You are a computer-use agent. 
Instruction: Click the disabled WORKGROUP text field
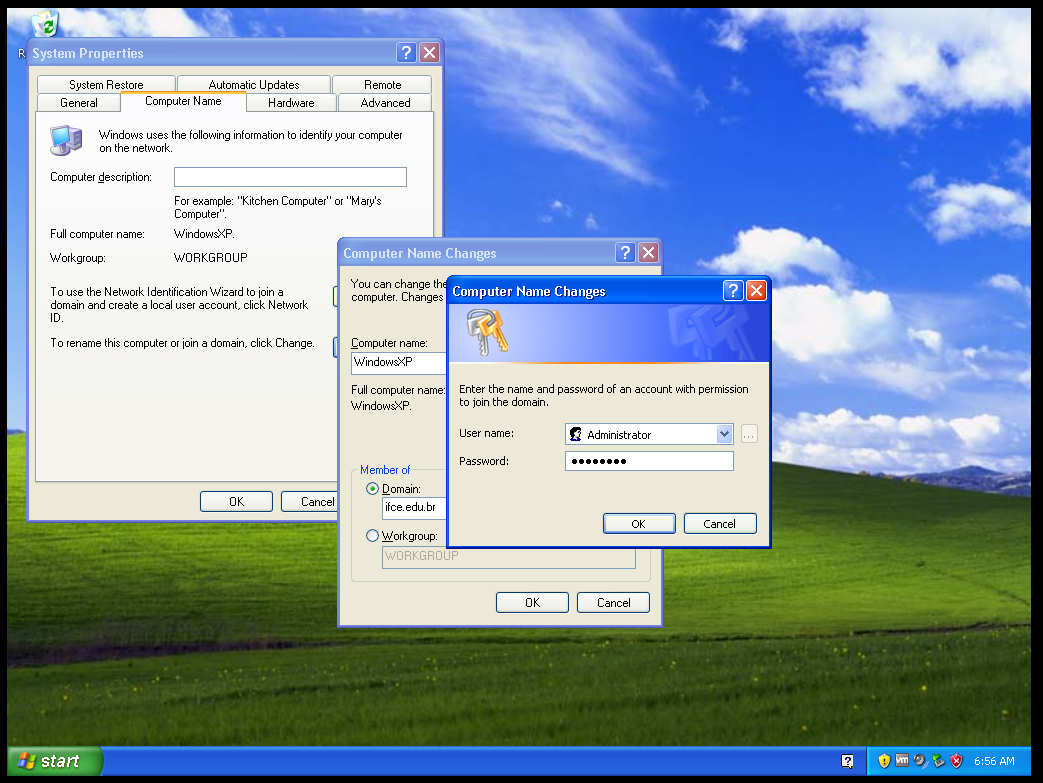click(x=509, y=556)
